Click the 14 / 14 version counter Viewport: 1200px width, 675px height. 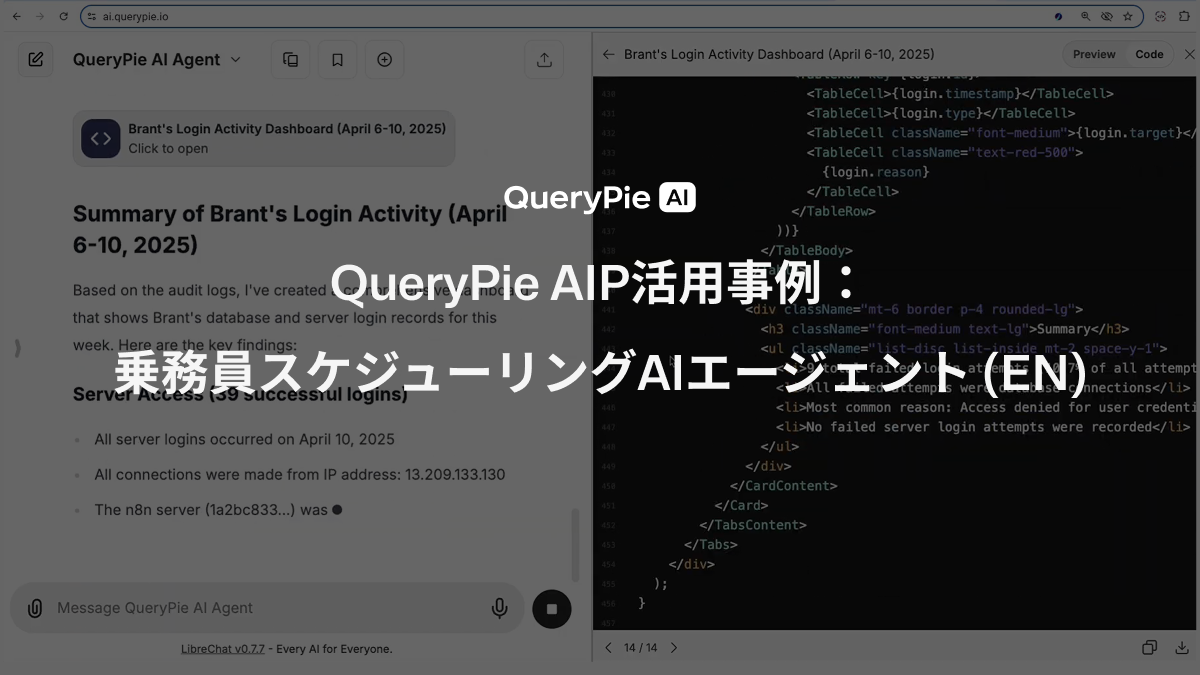640,648
